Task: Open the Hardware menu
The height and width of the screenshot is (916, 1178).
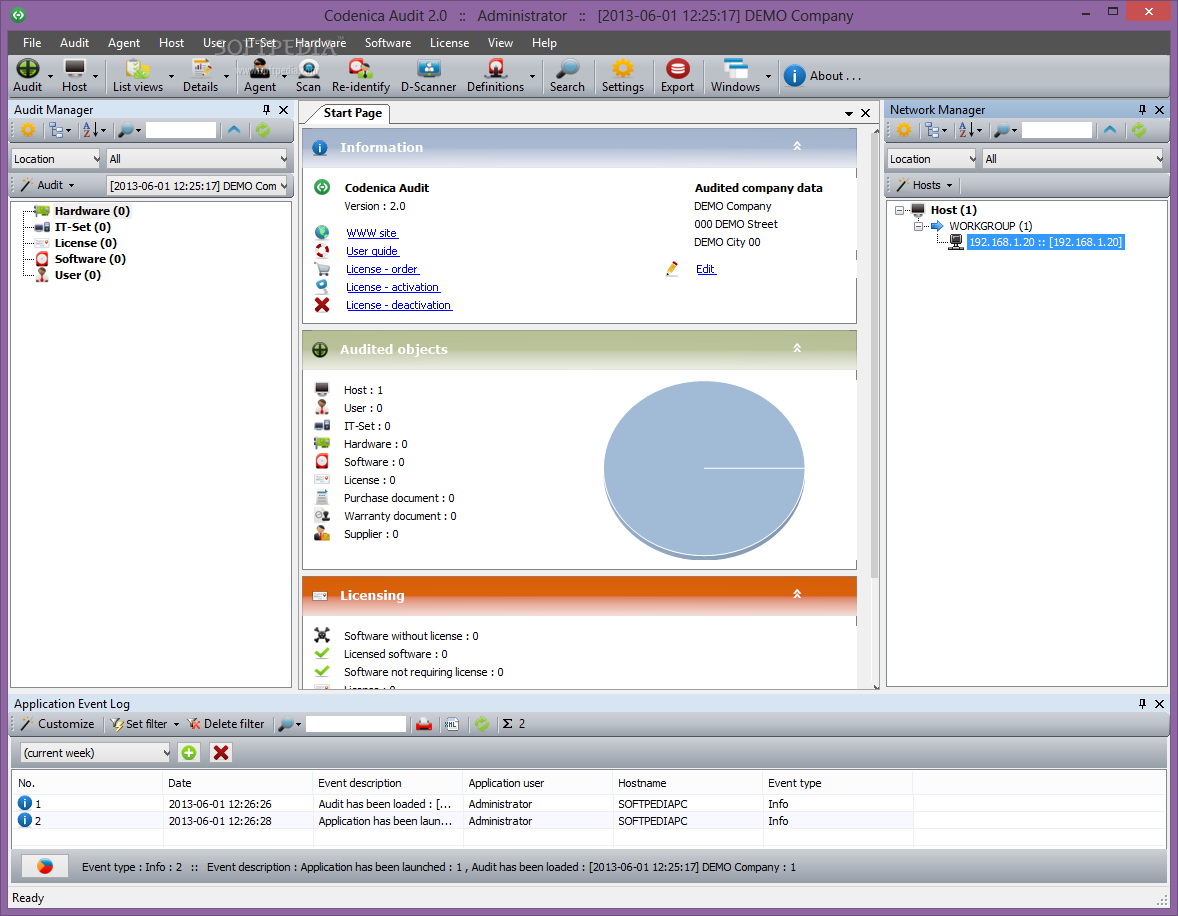Action: pyautogui.click(x=321, y=43)
